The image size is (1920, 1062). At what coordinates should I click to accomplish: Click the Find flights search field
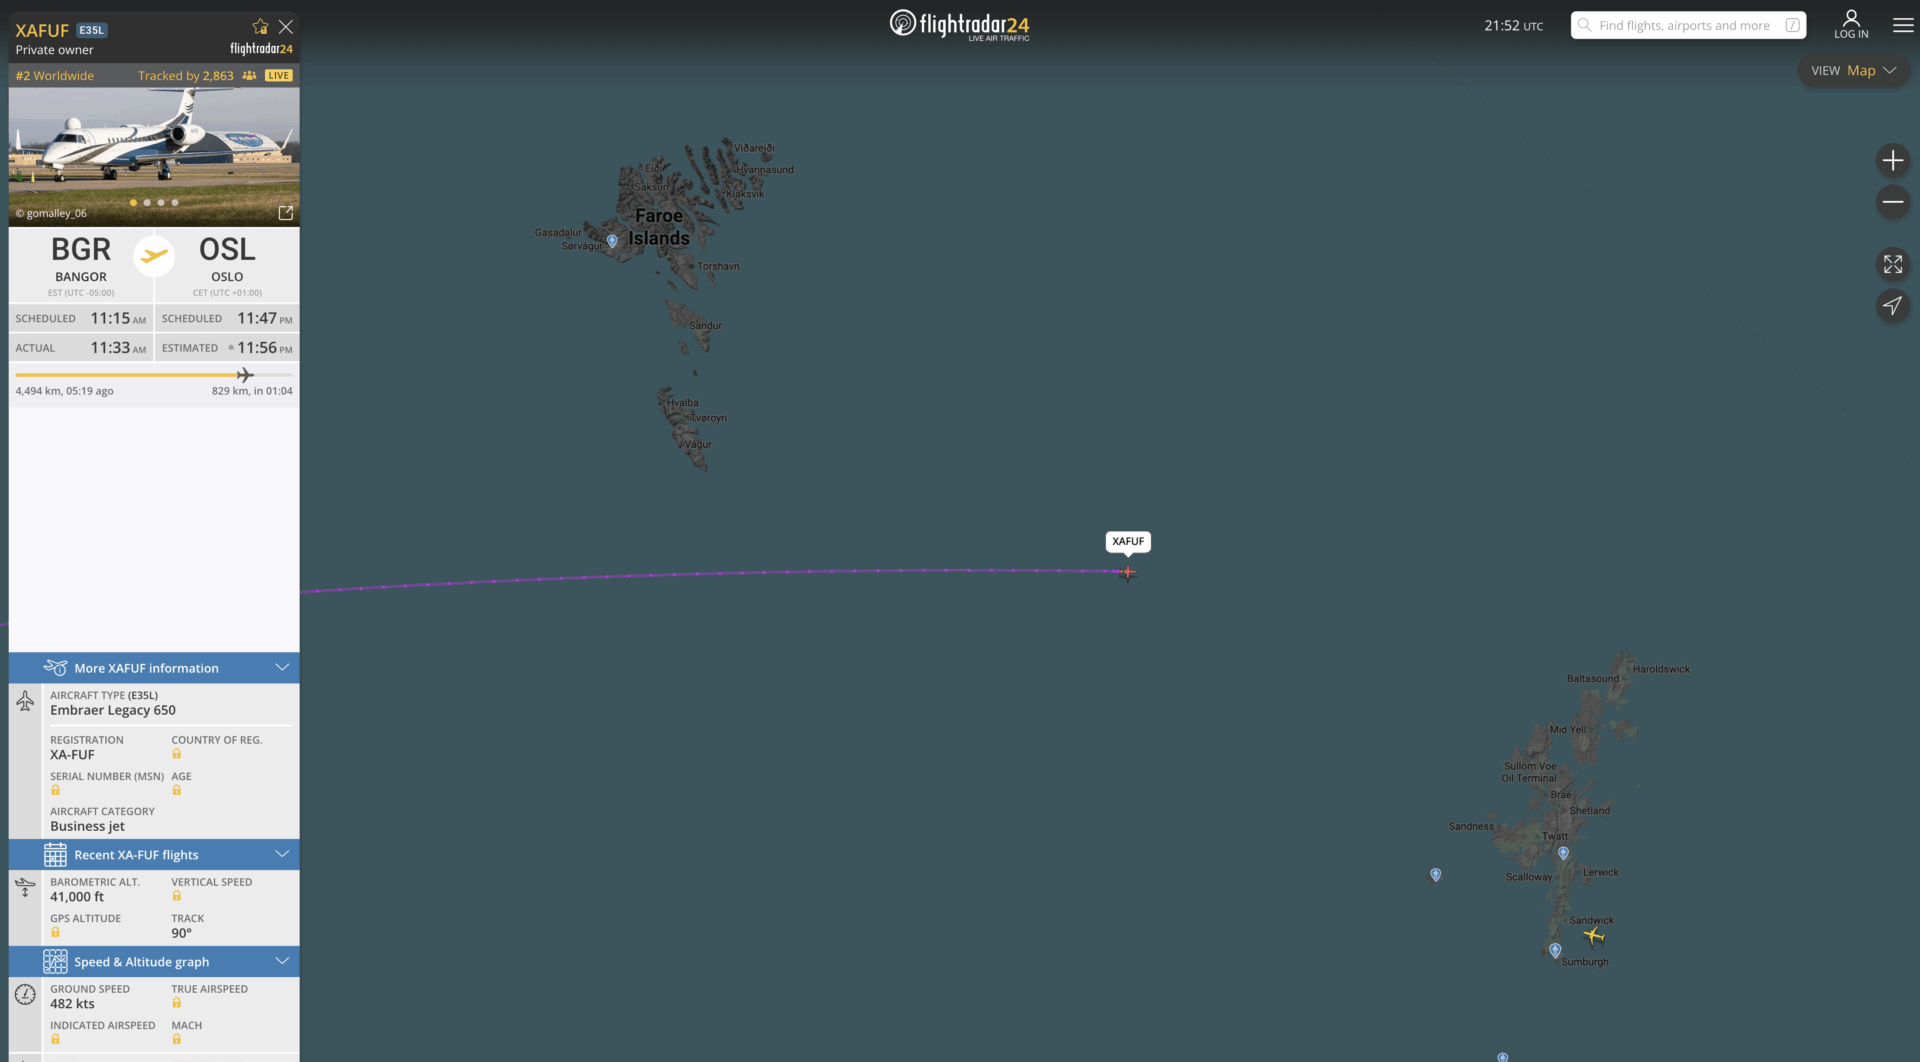1688,26
